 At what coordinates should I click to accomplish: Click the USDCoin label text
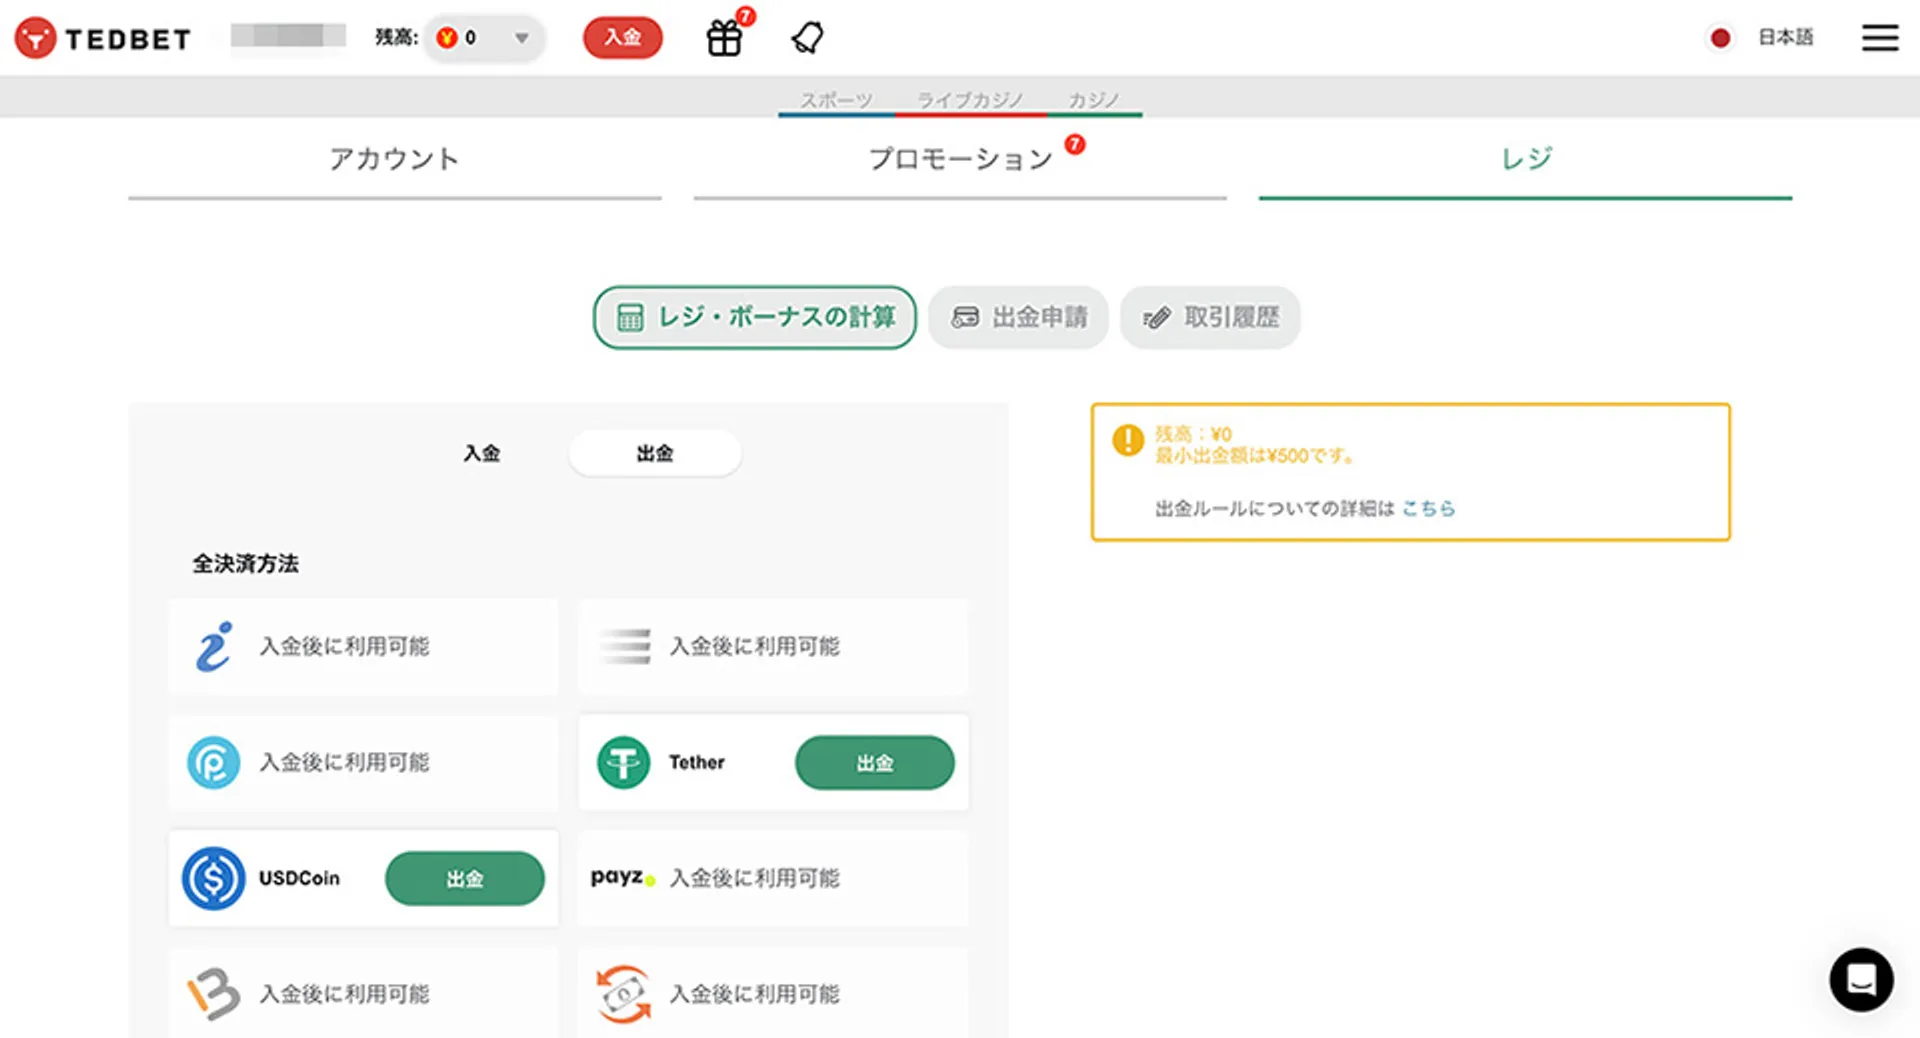click(x=299, y=878)
